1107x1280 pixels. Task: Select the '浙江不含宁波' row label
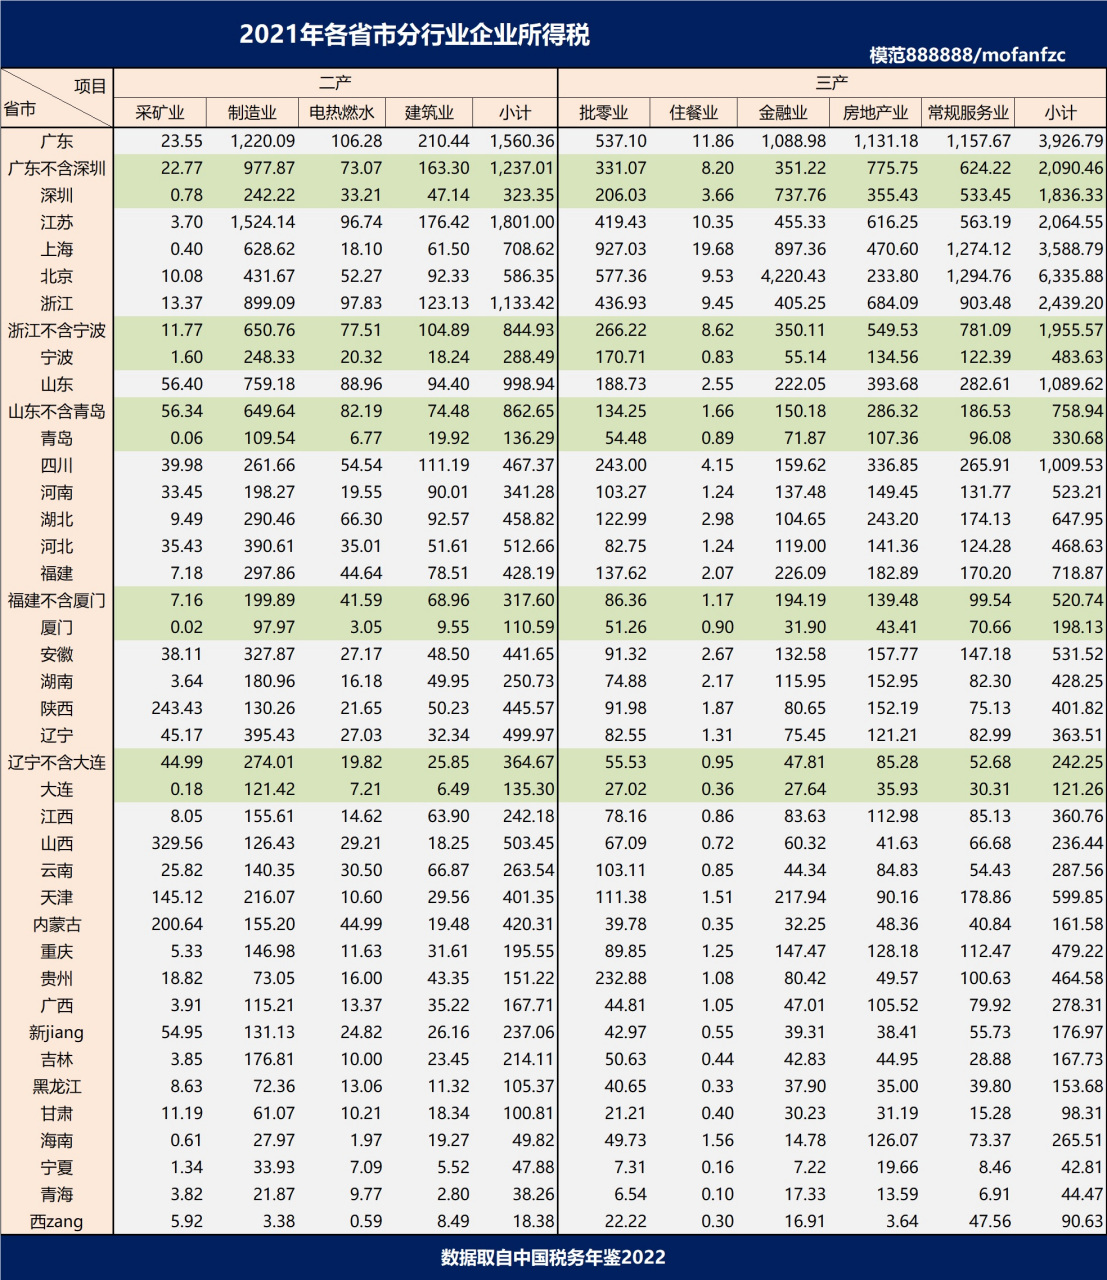click(57, 330)
